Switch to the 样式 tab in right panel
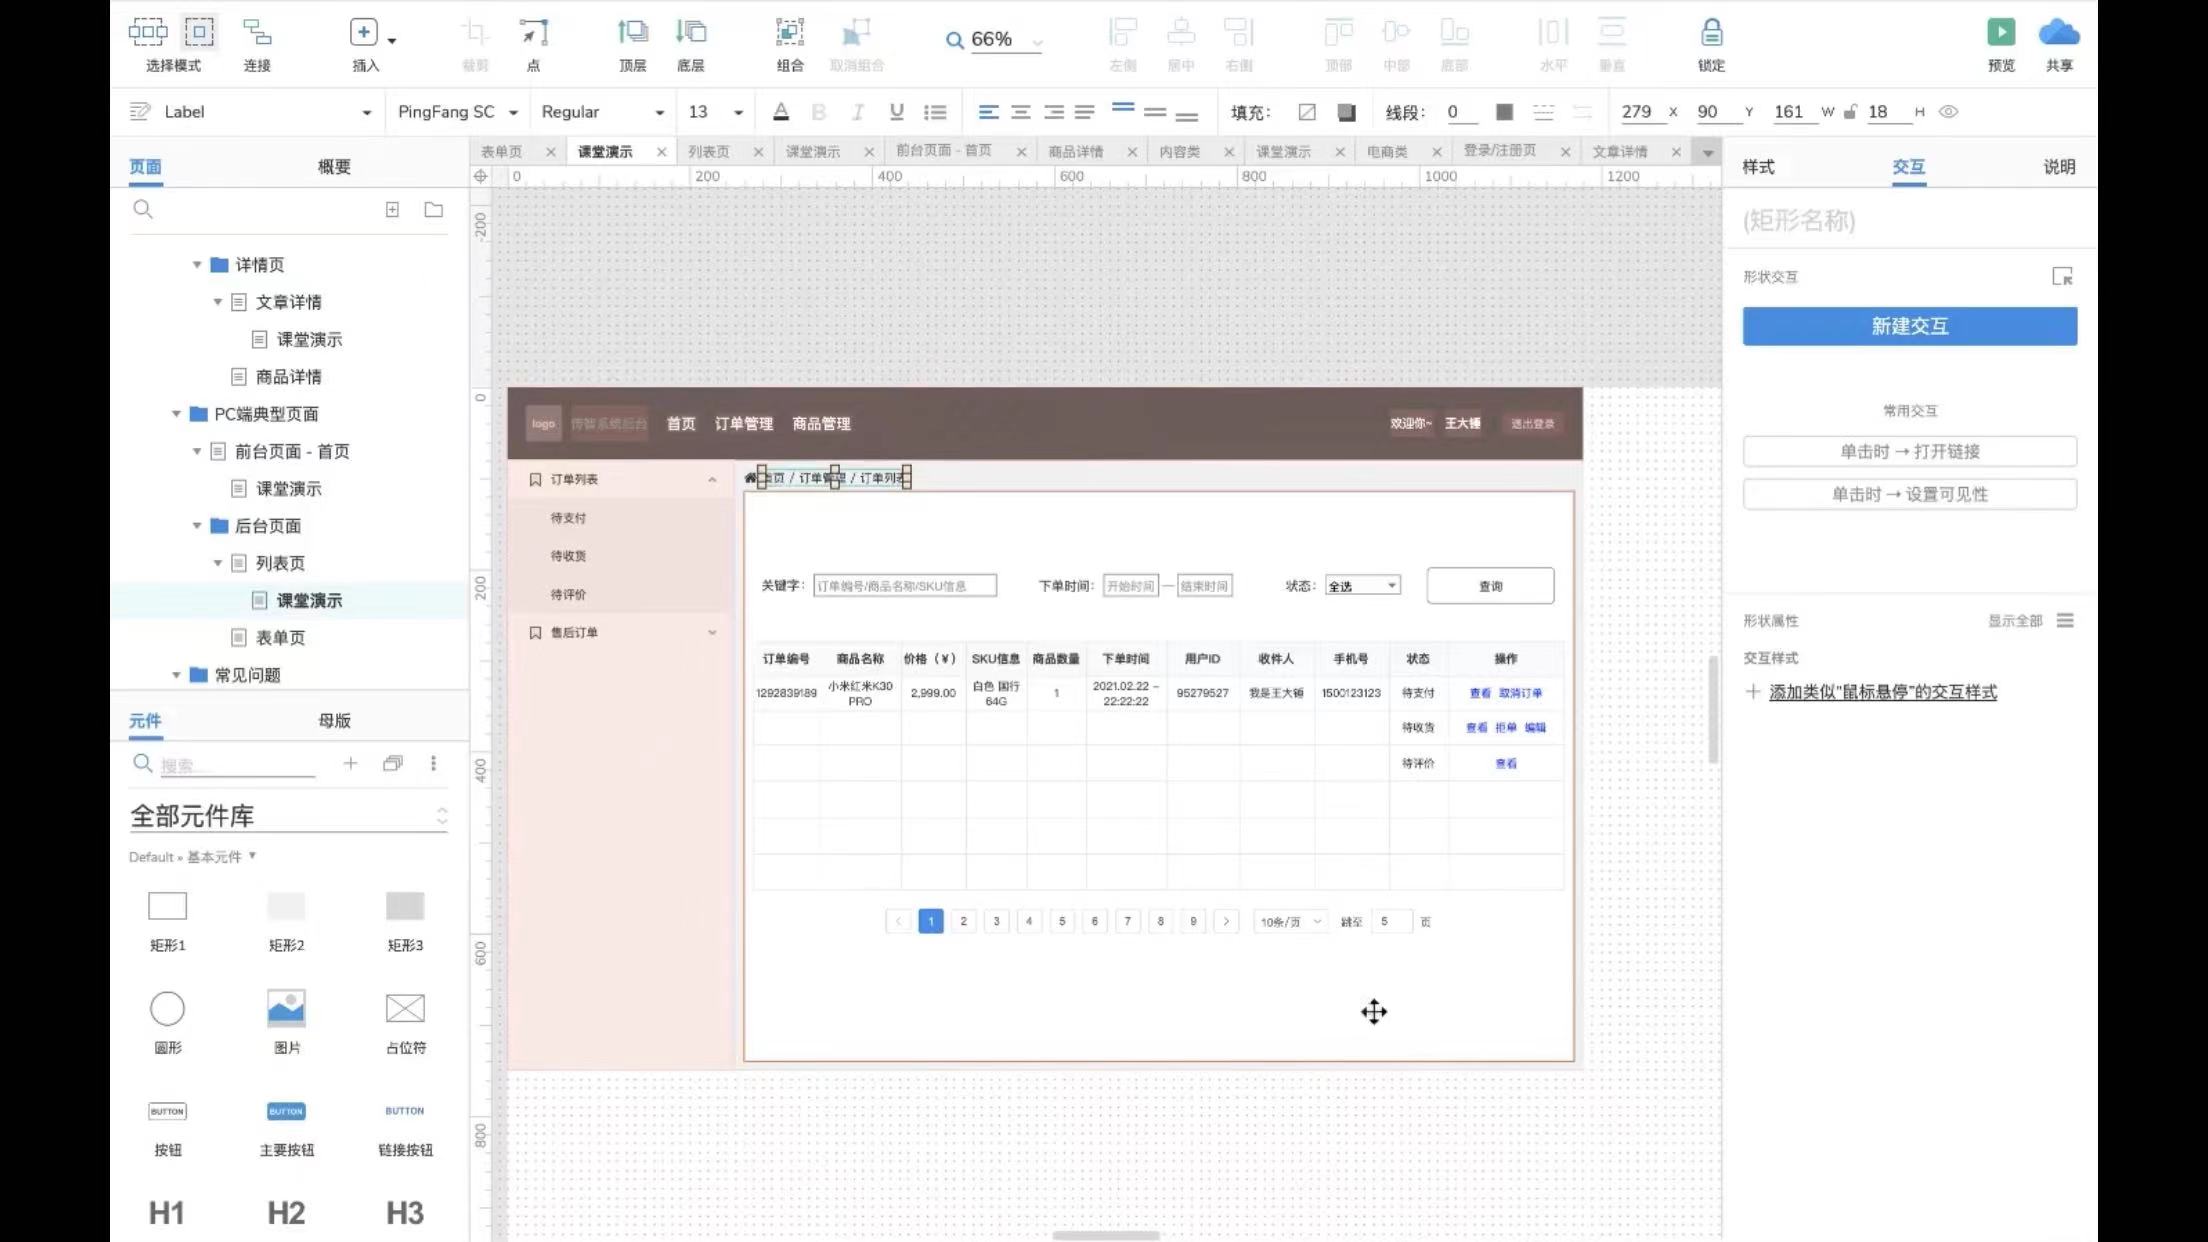 click(x=1758, y=167)
